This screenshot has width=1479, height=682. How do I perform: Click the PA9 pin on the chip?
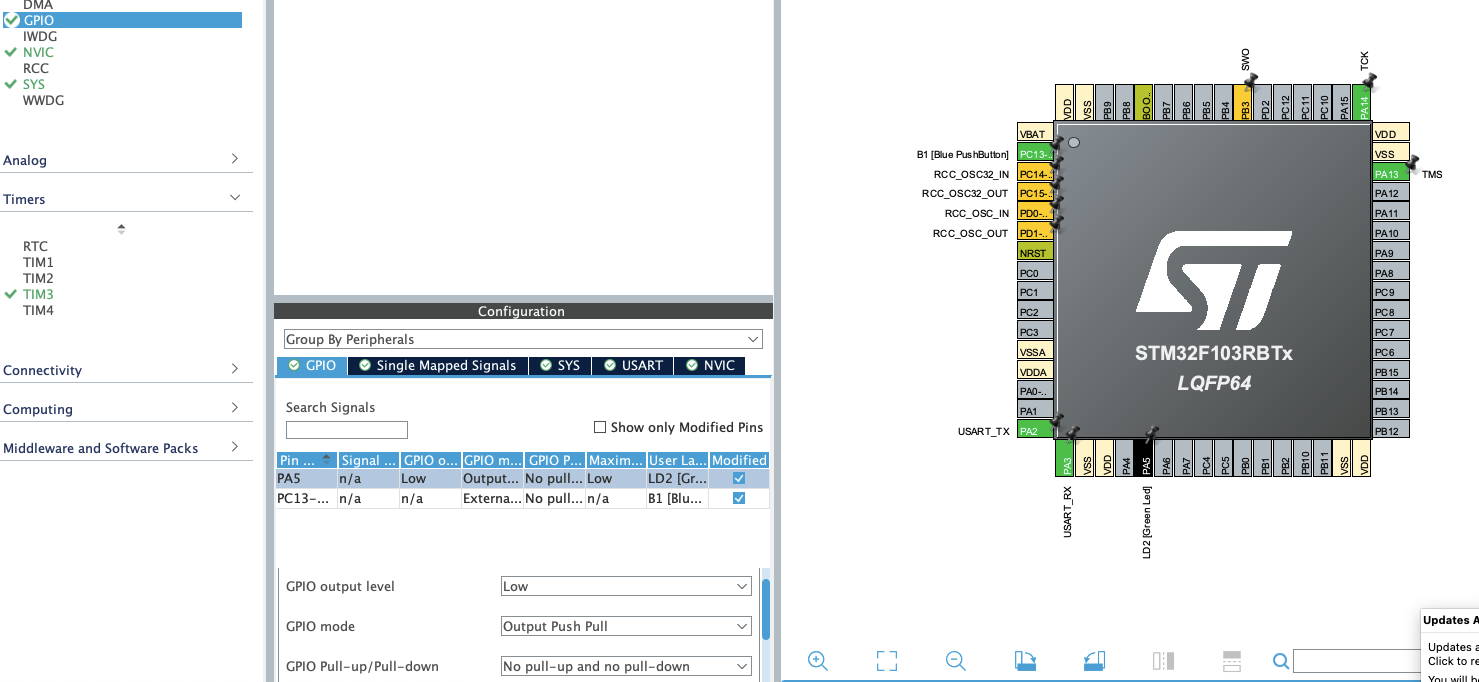coord(1390,253)
